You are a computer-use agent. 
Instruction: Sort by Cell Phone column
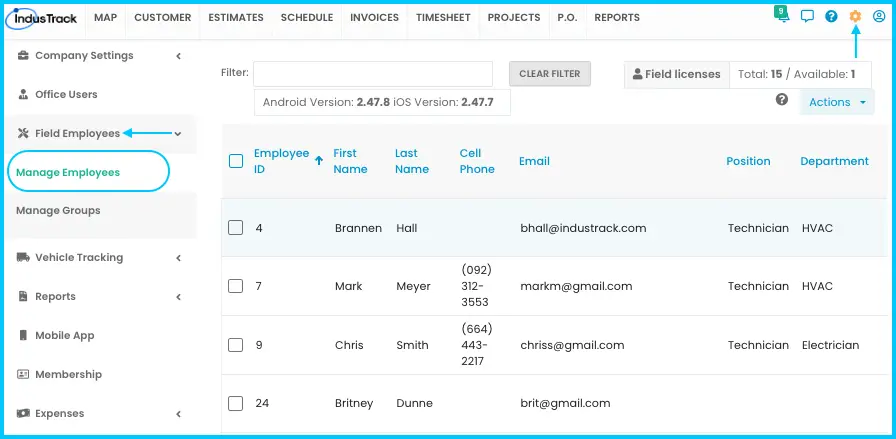[x=477, y=161]
